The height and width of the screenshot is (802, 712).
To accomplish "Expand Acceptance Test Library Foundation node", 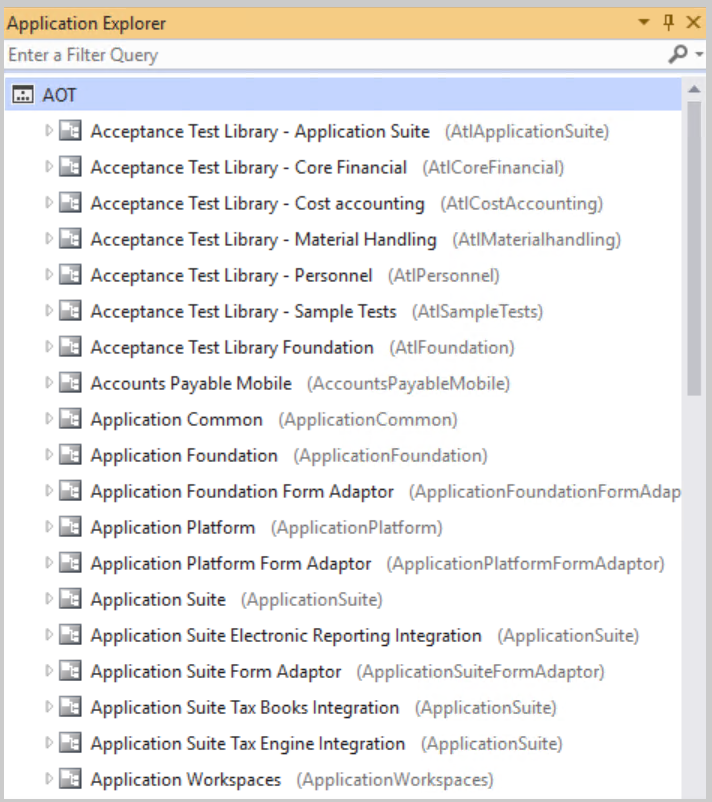I will click(x=49, y=347).
